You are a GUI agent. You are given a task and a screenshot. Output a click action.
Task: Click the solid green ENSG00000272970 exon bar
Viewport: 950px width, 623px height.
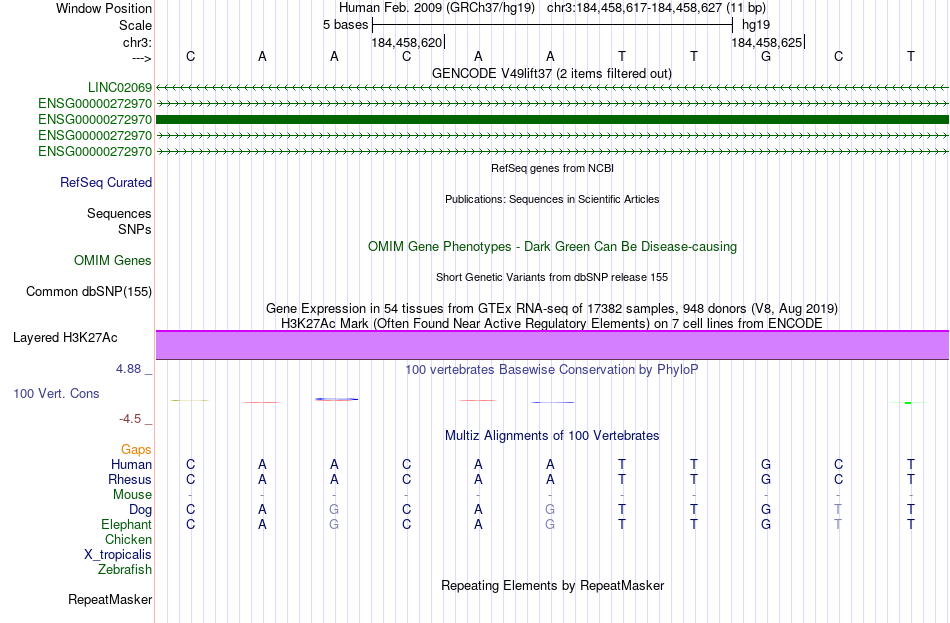[552, 120]
